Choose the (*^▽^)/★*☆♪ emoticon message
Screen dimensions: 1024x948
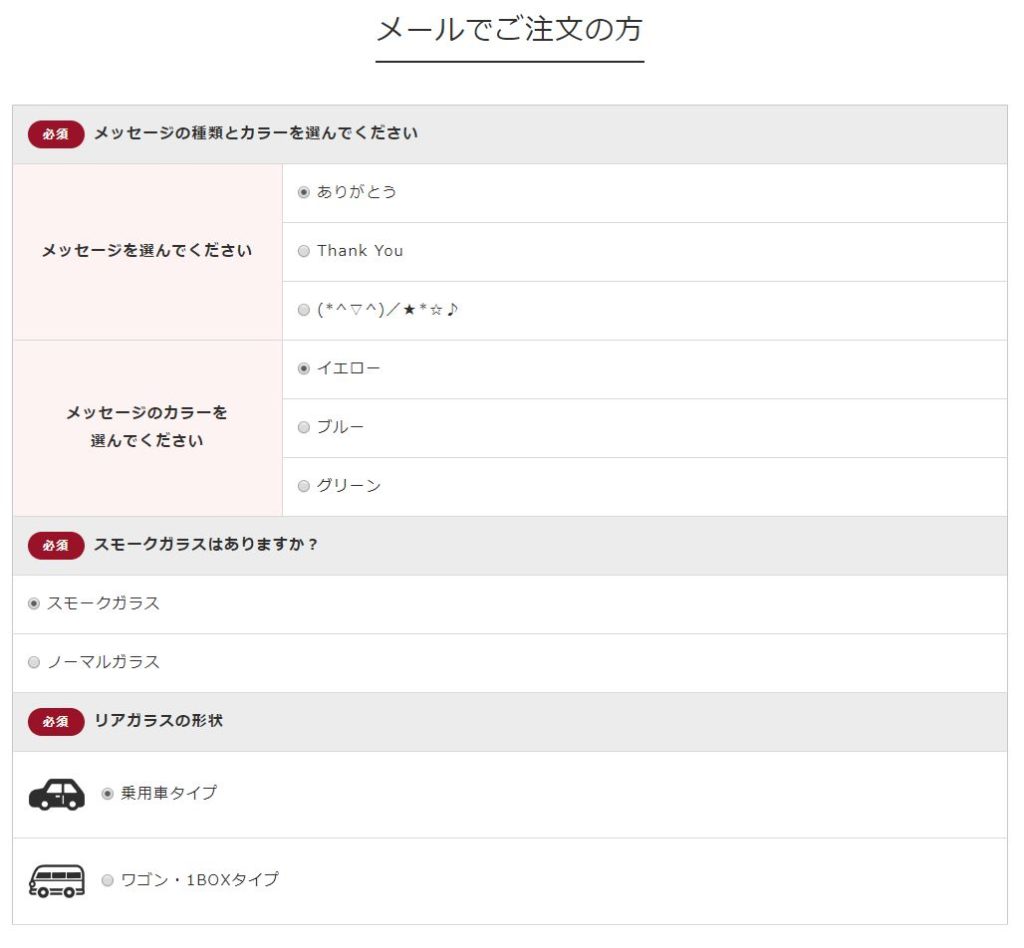pyautogui.click(x=304, y=310)
